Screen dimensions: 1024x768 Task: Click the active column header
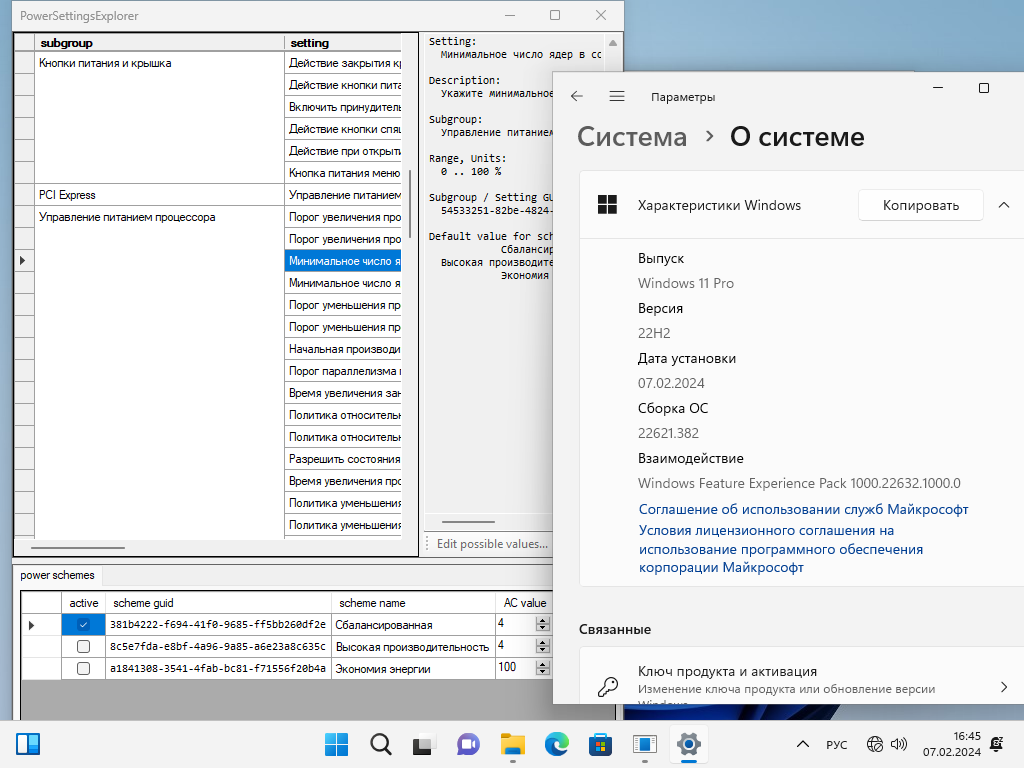click(83, 603)
